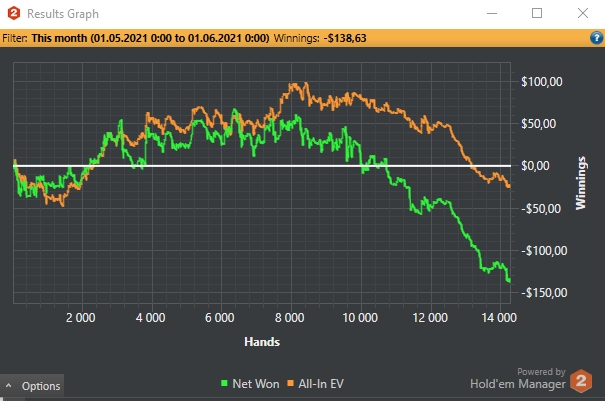Expand the Options panel
The width and height of the screenshot is (605, 401).
click(32, 386)
